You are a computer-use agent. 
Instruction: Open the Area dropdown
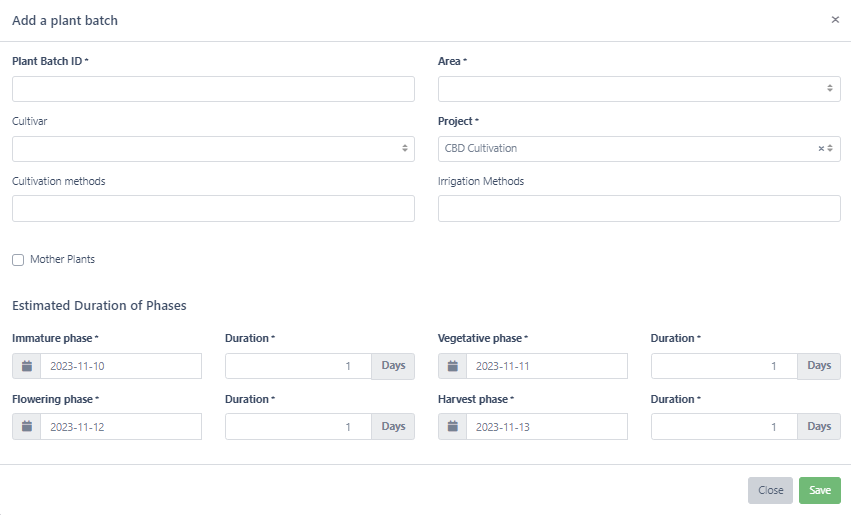[639, 89]
